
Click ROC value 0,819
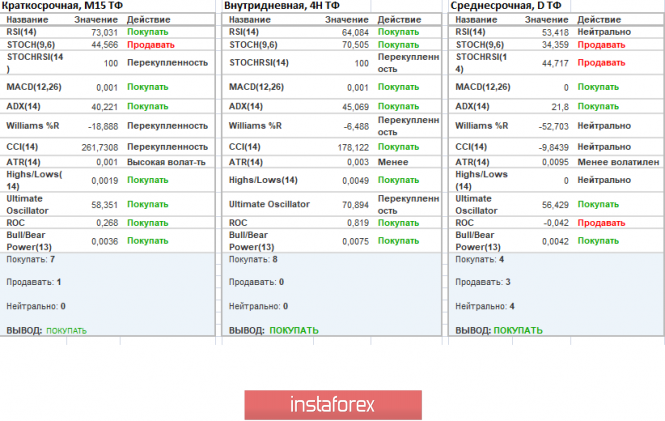pos(358,223)
